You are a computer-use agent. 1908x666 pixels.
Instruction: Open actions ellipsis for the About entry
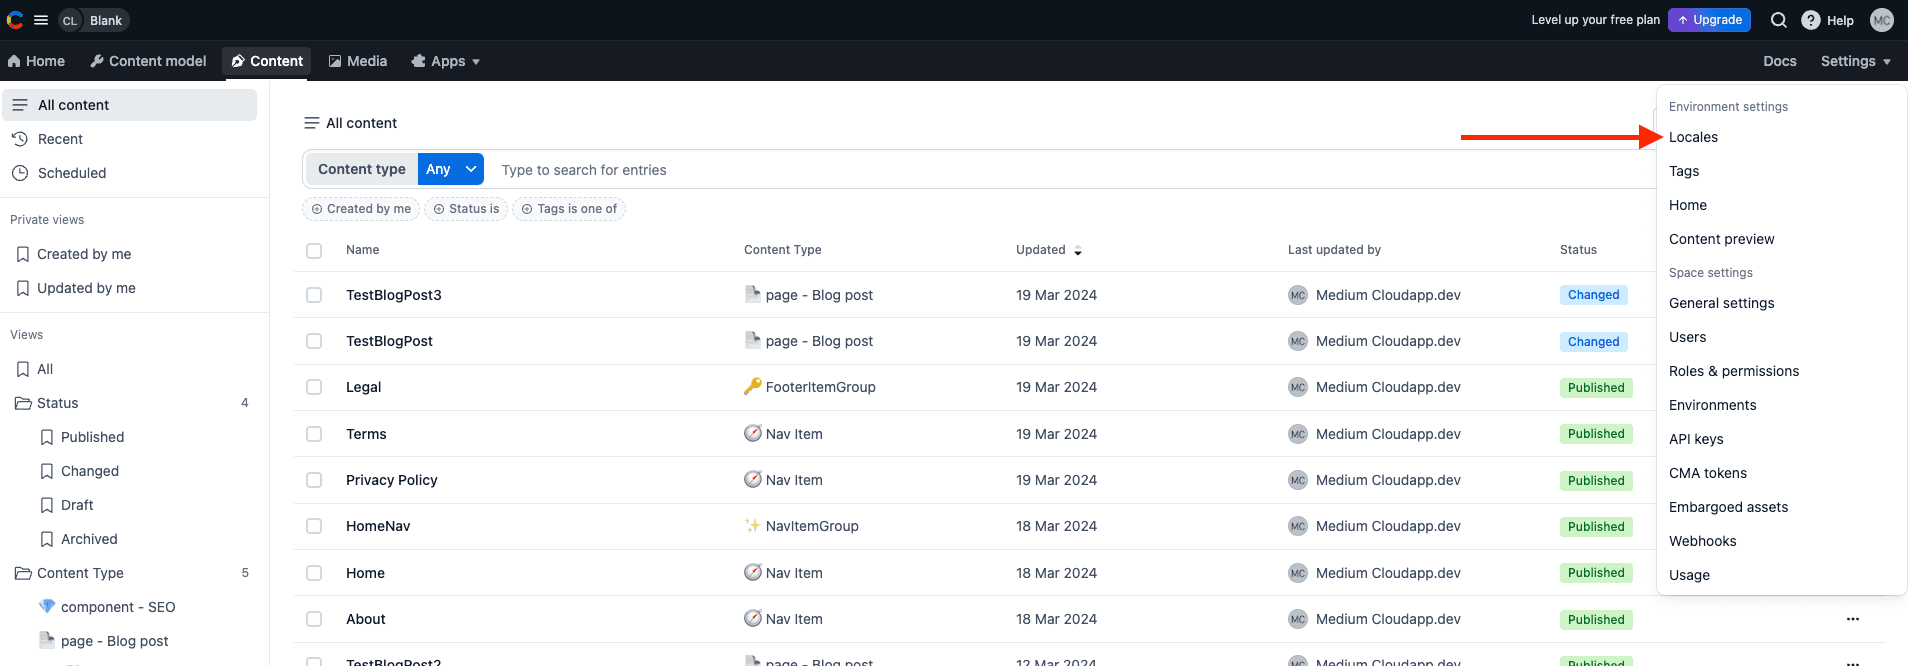click(1852, 619)
